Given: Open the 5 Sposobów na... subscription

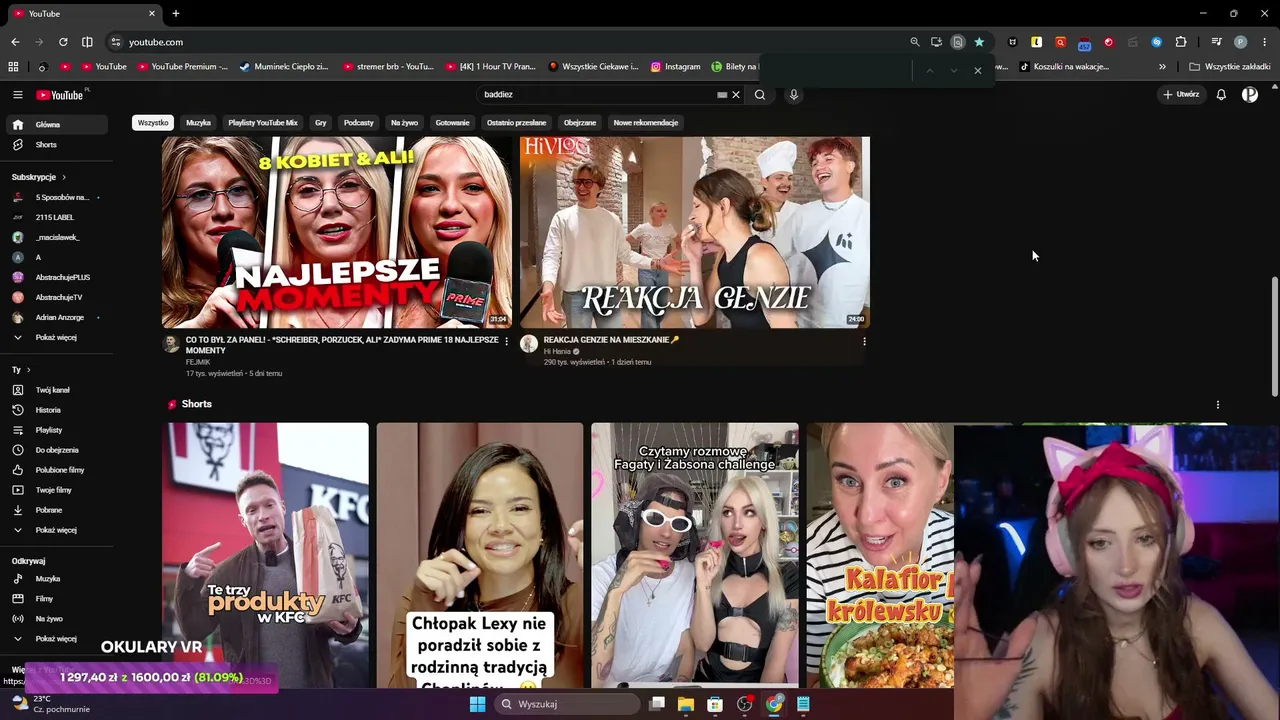Looking at the screenshot, I should (x=55, y=197).
